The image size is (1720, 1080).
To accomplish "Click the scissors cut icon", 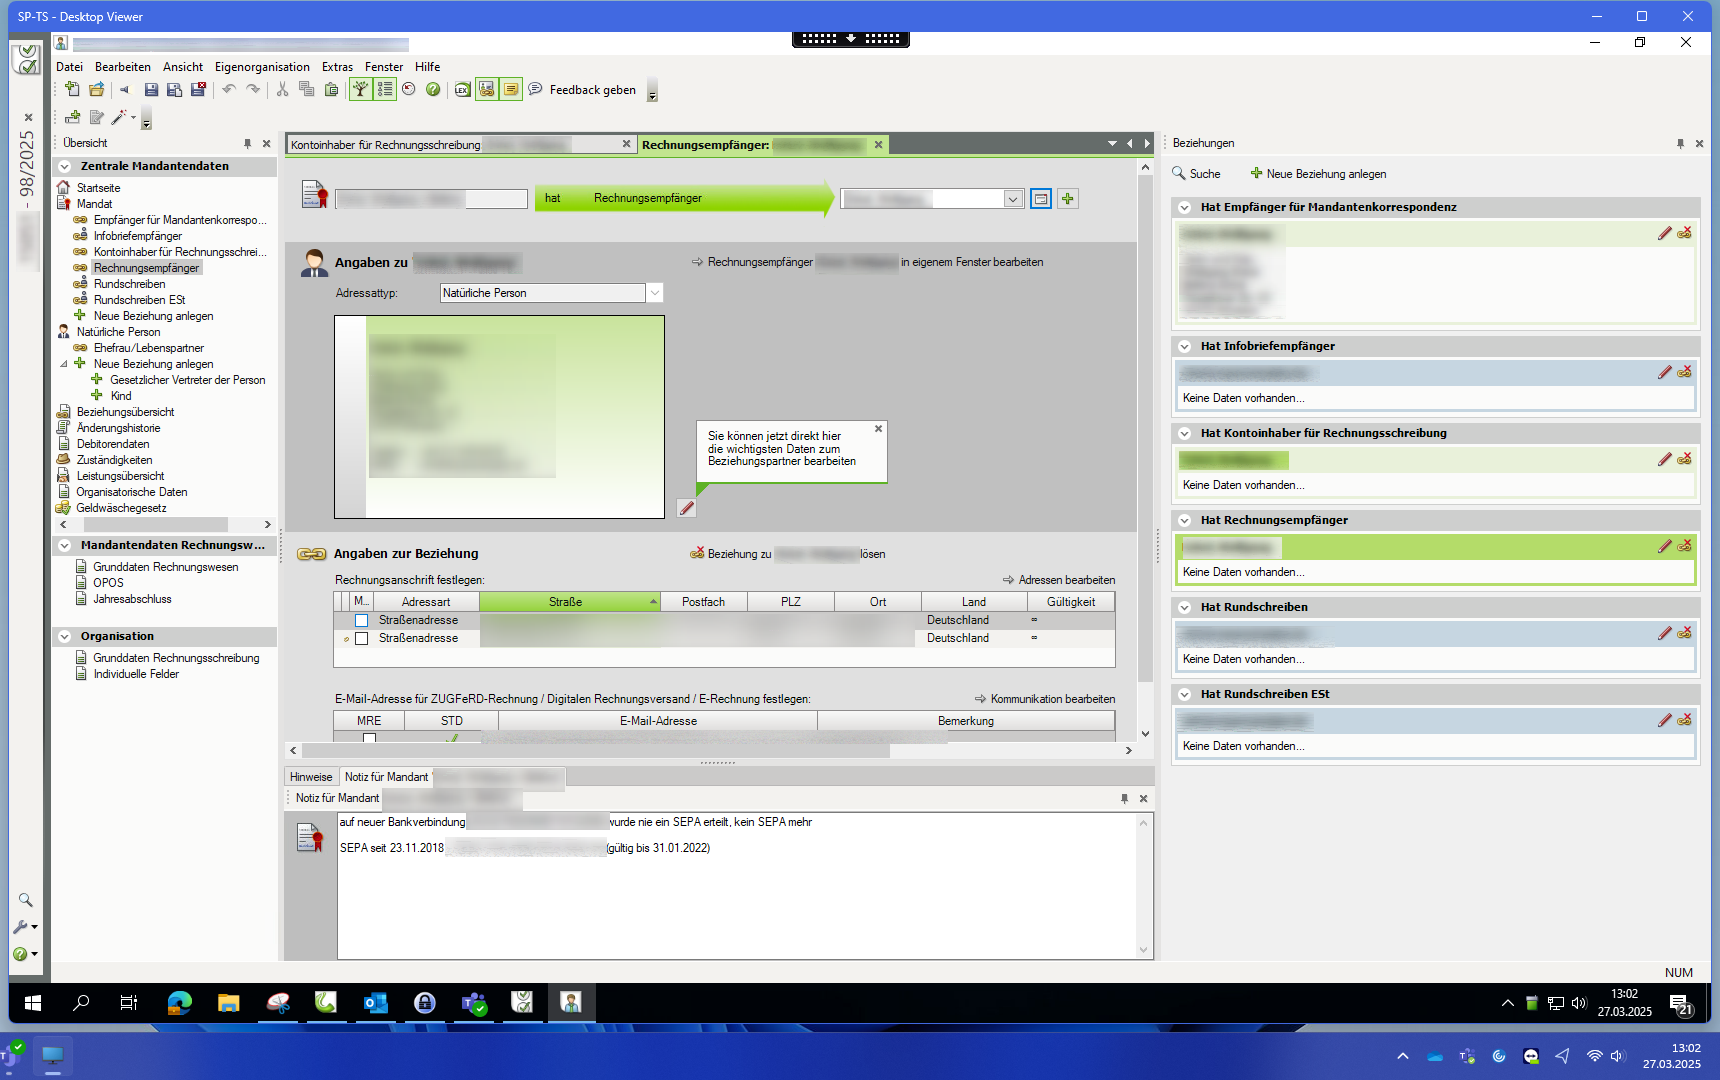I will pos(282,90).
